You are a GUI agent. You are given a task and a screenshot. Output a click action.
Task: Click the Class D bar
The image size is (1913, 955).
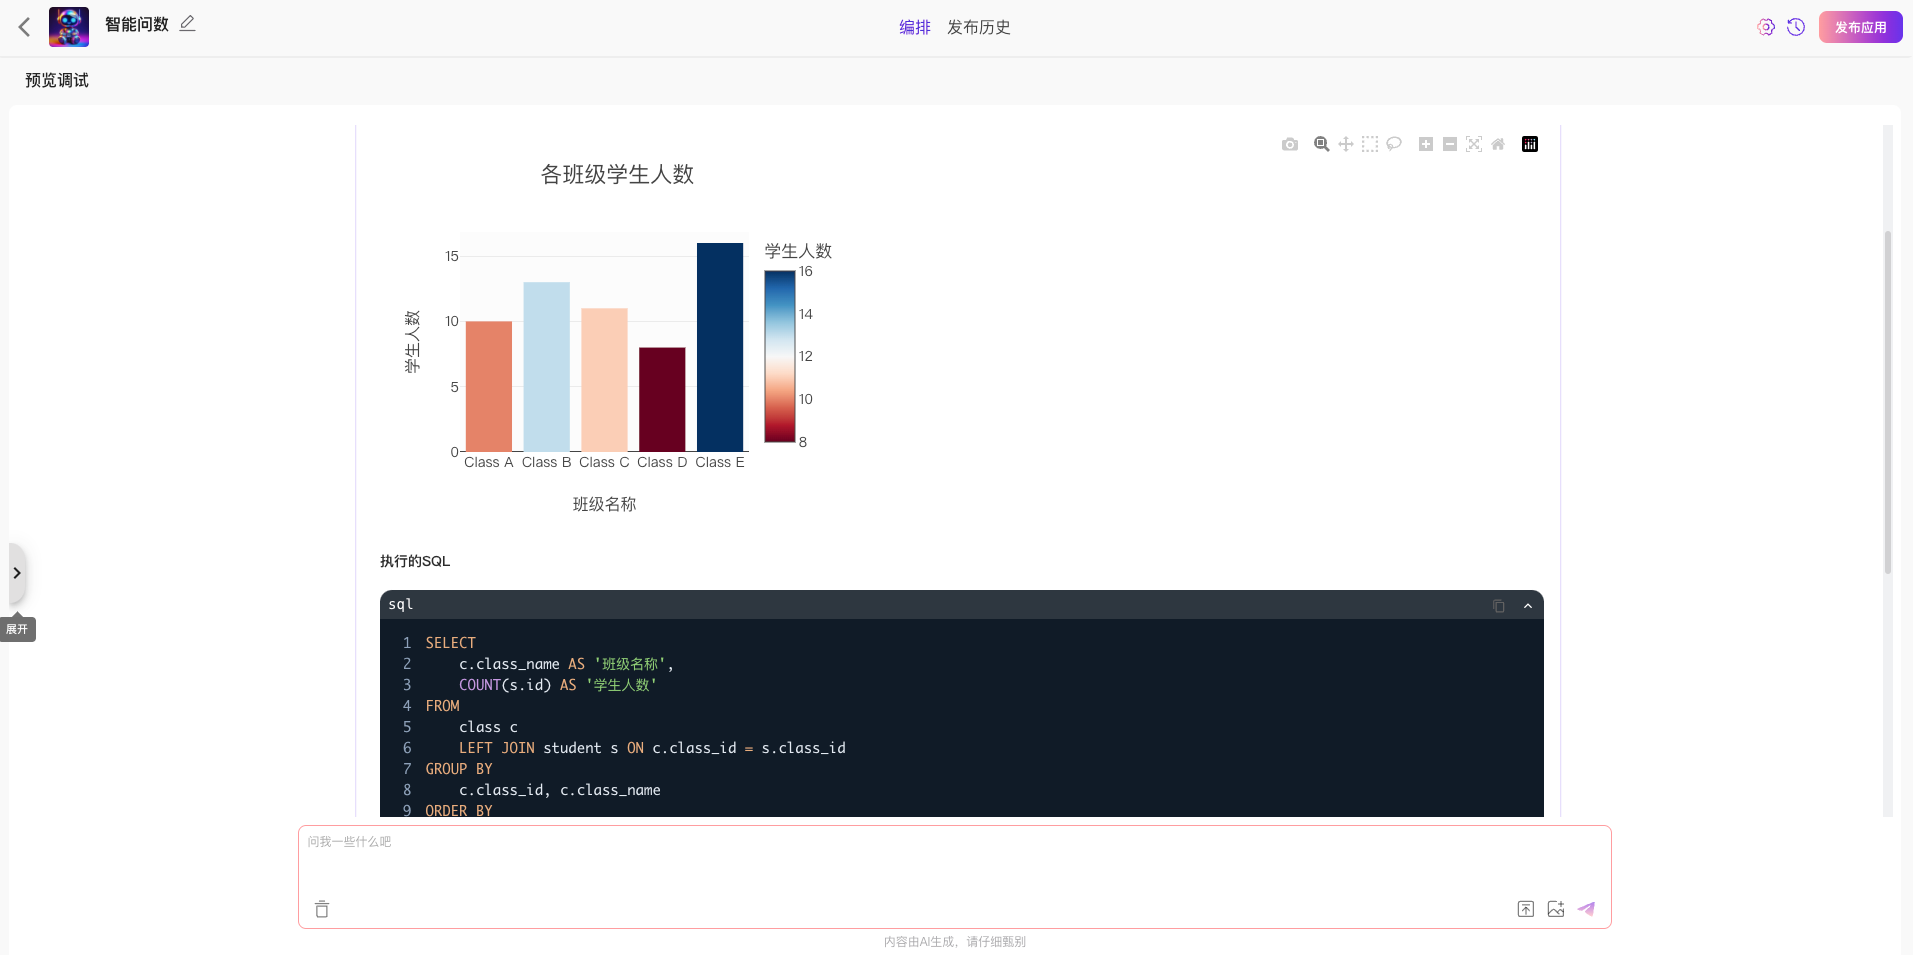pyautogui.click(x=662, y=399)
